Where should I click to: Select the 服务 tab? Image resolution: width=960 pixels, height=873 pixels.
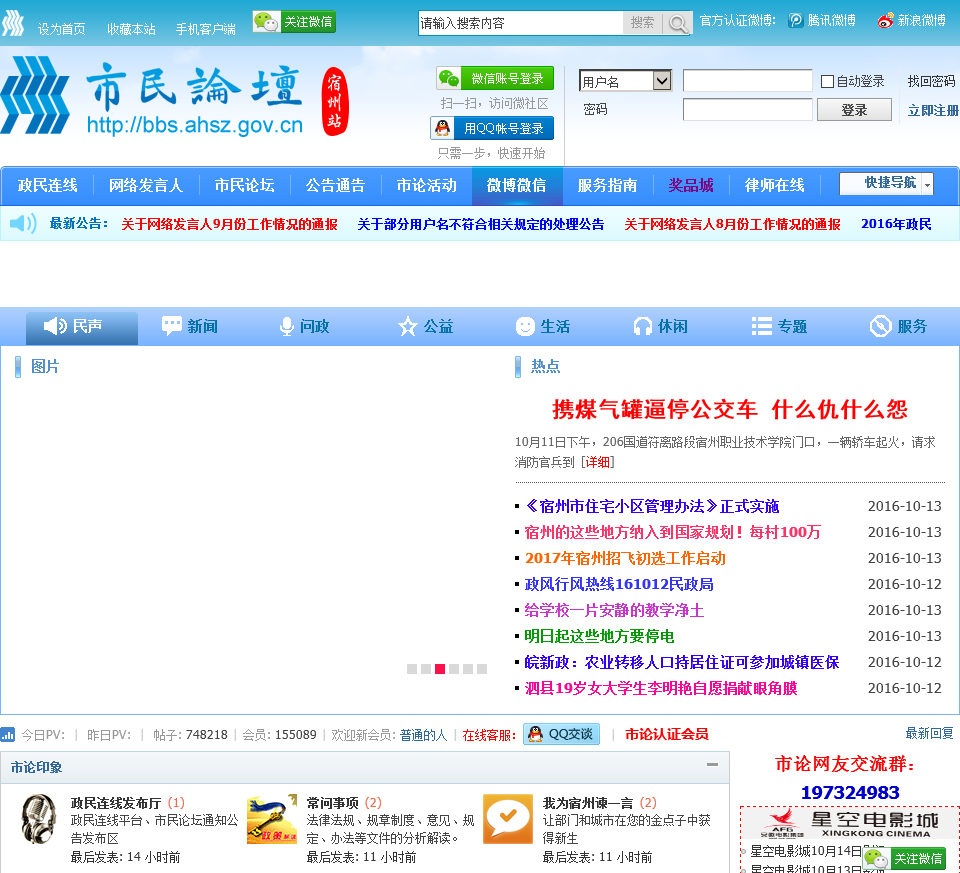(898, 326)
